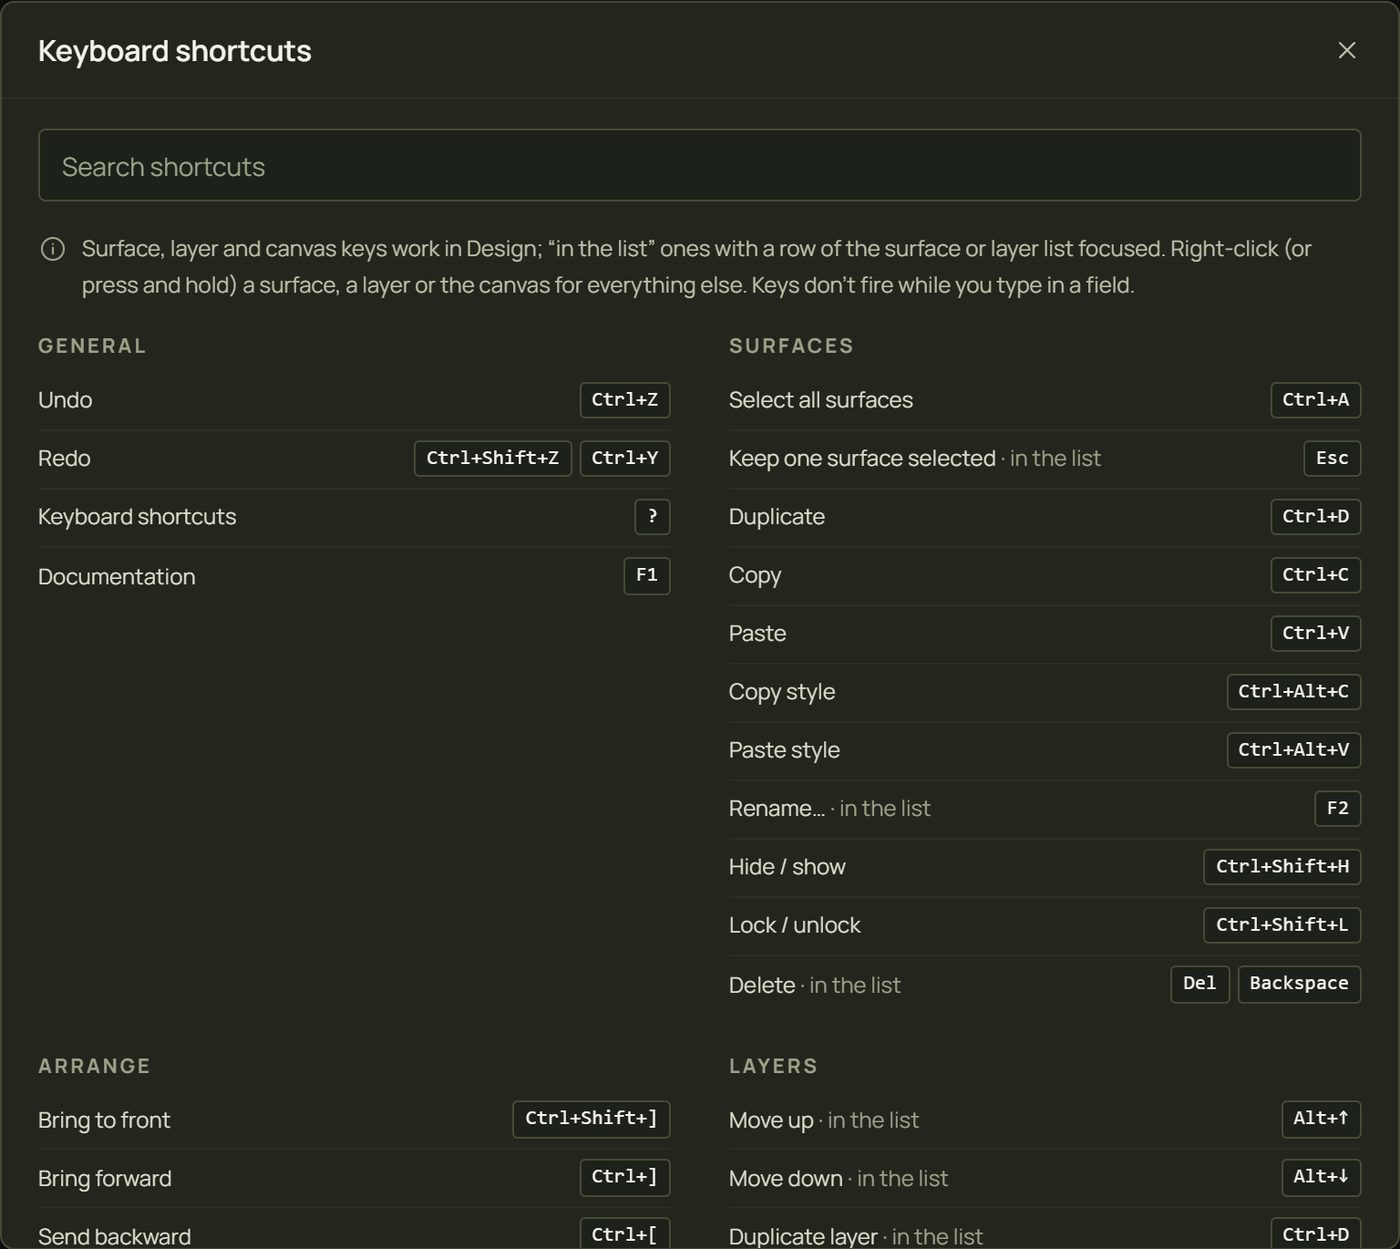The height and width of the screenshot is (1249, 1400).
Task: Click the "GENERAL" section heading
Action: pyautogui.click(x=92, y=346)
